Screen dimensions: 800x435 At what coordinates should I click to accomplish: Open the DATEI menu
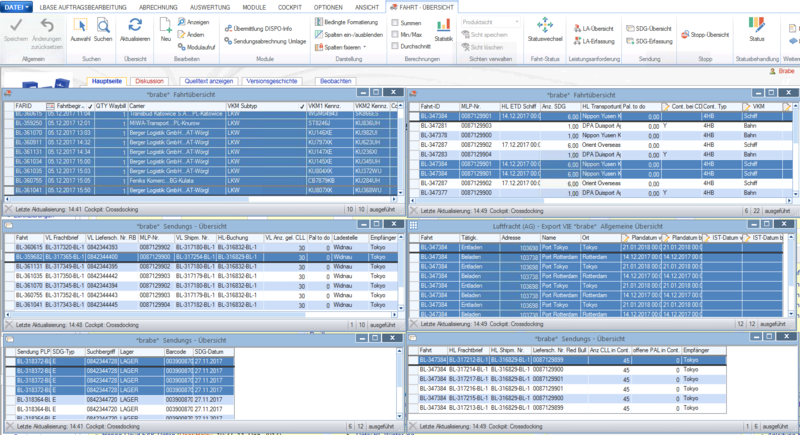coord(17,7)
